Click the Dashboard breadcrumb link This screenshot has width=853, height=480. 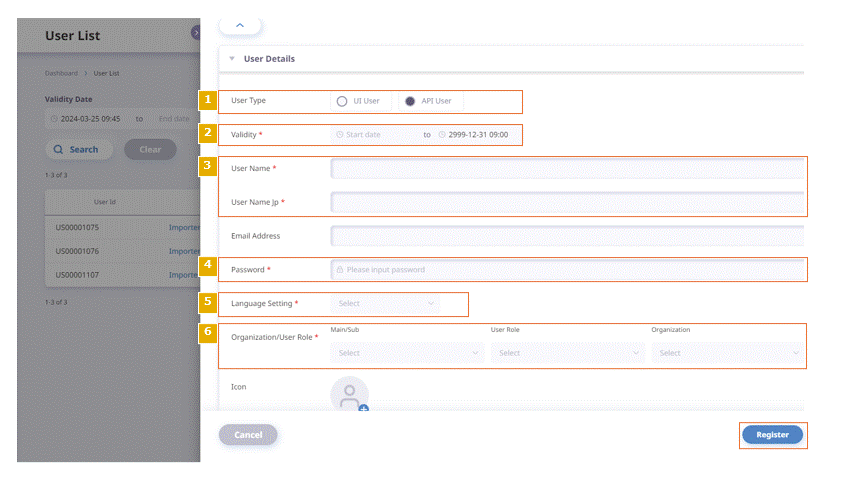click(61, 73)
